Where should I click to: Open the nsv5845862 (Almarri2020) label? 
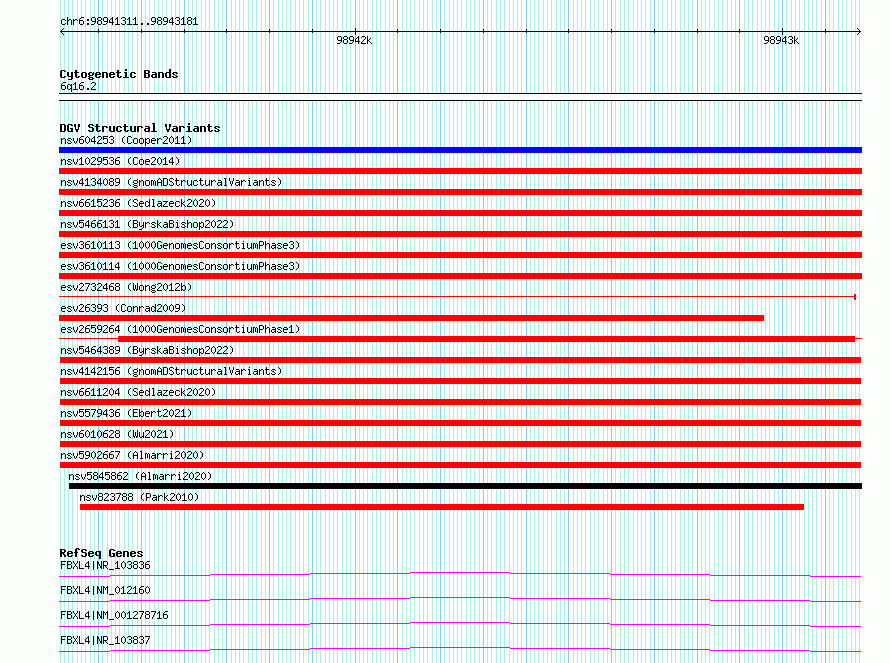[x=140, y=476]
